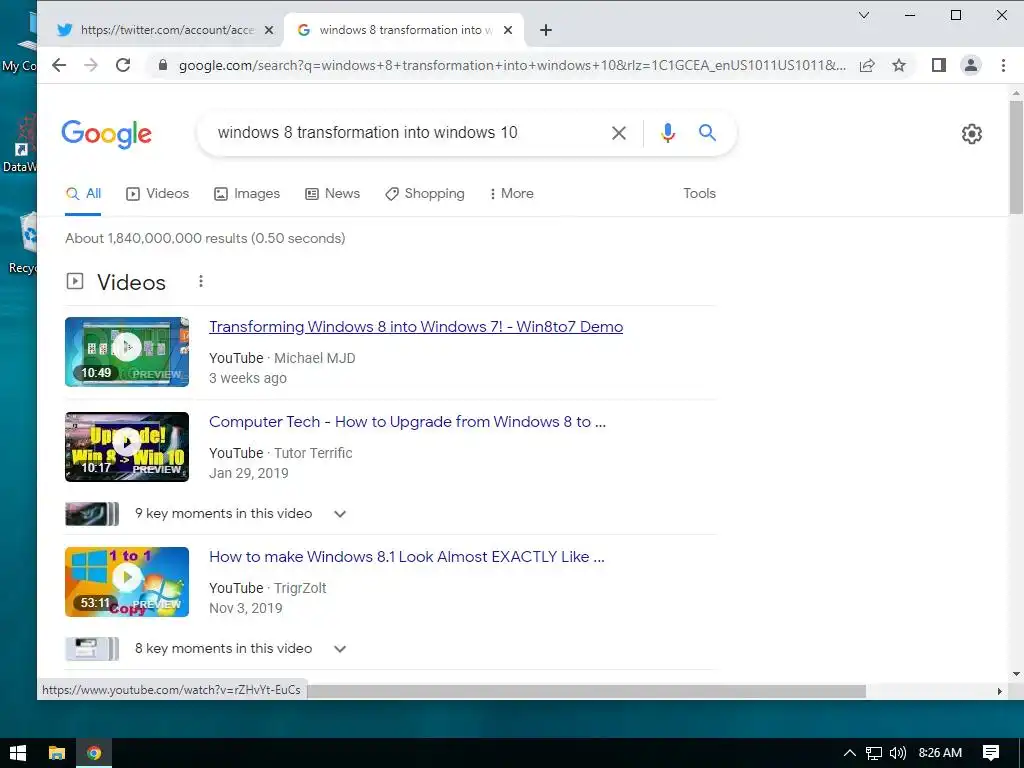Switch to Videos results tab
Image resolution: width=1024 pixels, height=768 pixels.
click(157, 193)
